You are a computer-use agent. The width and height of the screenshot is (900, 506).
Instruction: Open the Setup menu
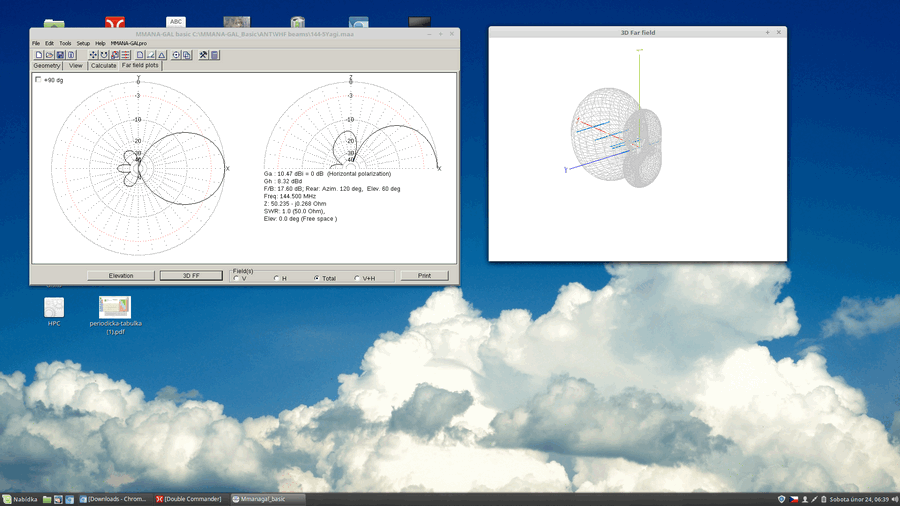[83, 43]
